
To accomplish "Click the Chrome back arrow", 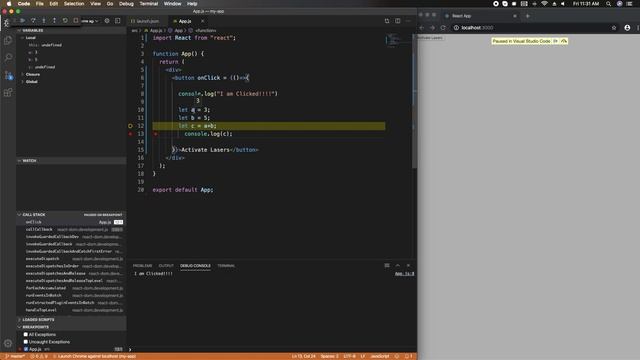I will [422, 28].
